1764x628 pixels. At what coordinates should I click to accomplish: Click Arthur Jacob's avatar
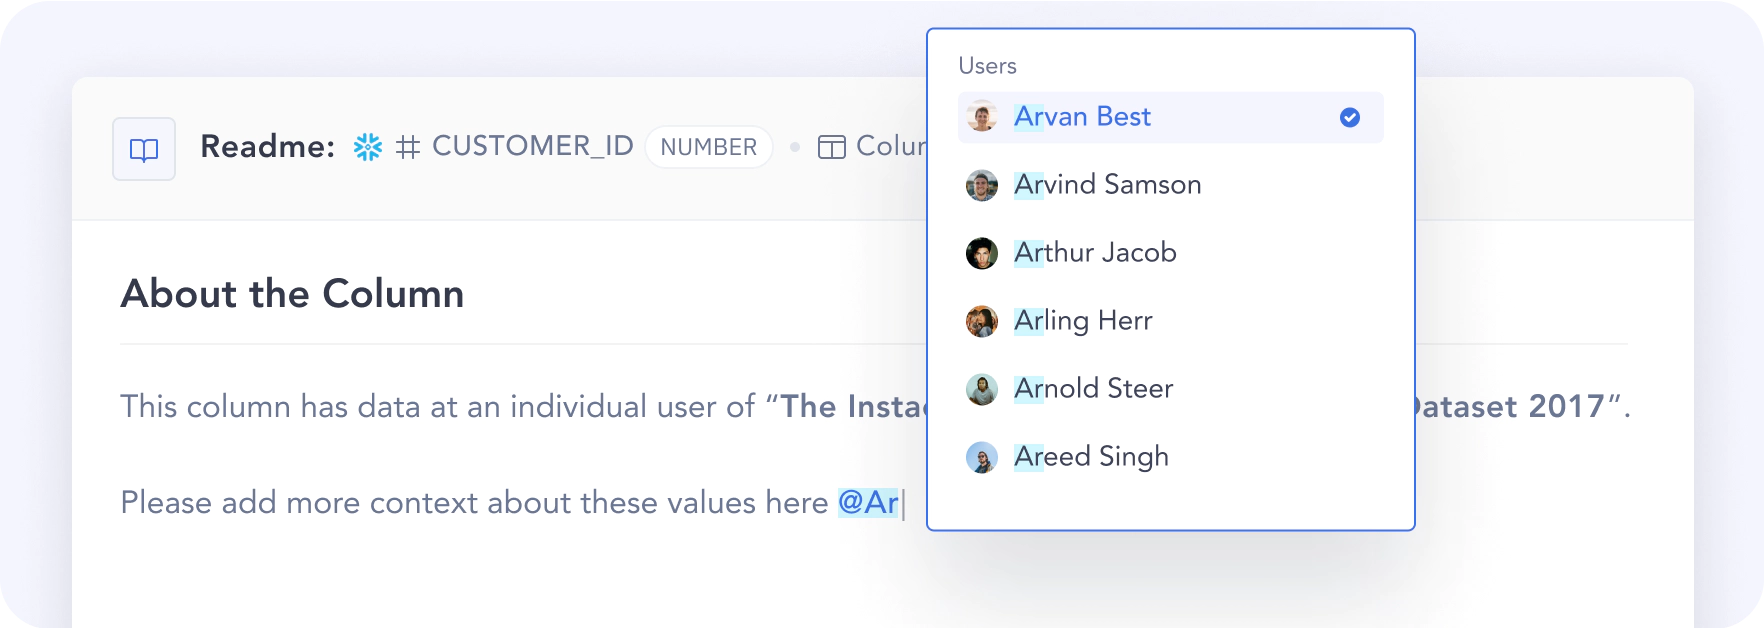(x=982, y=253)
